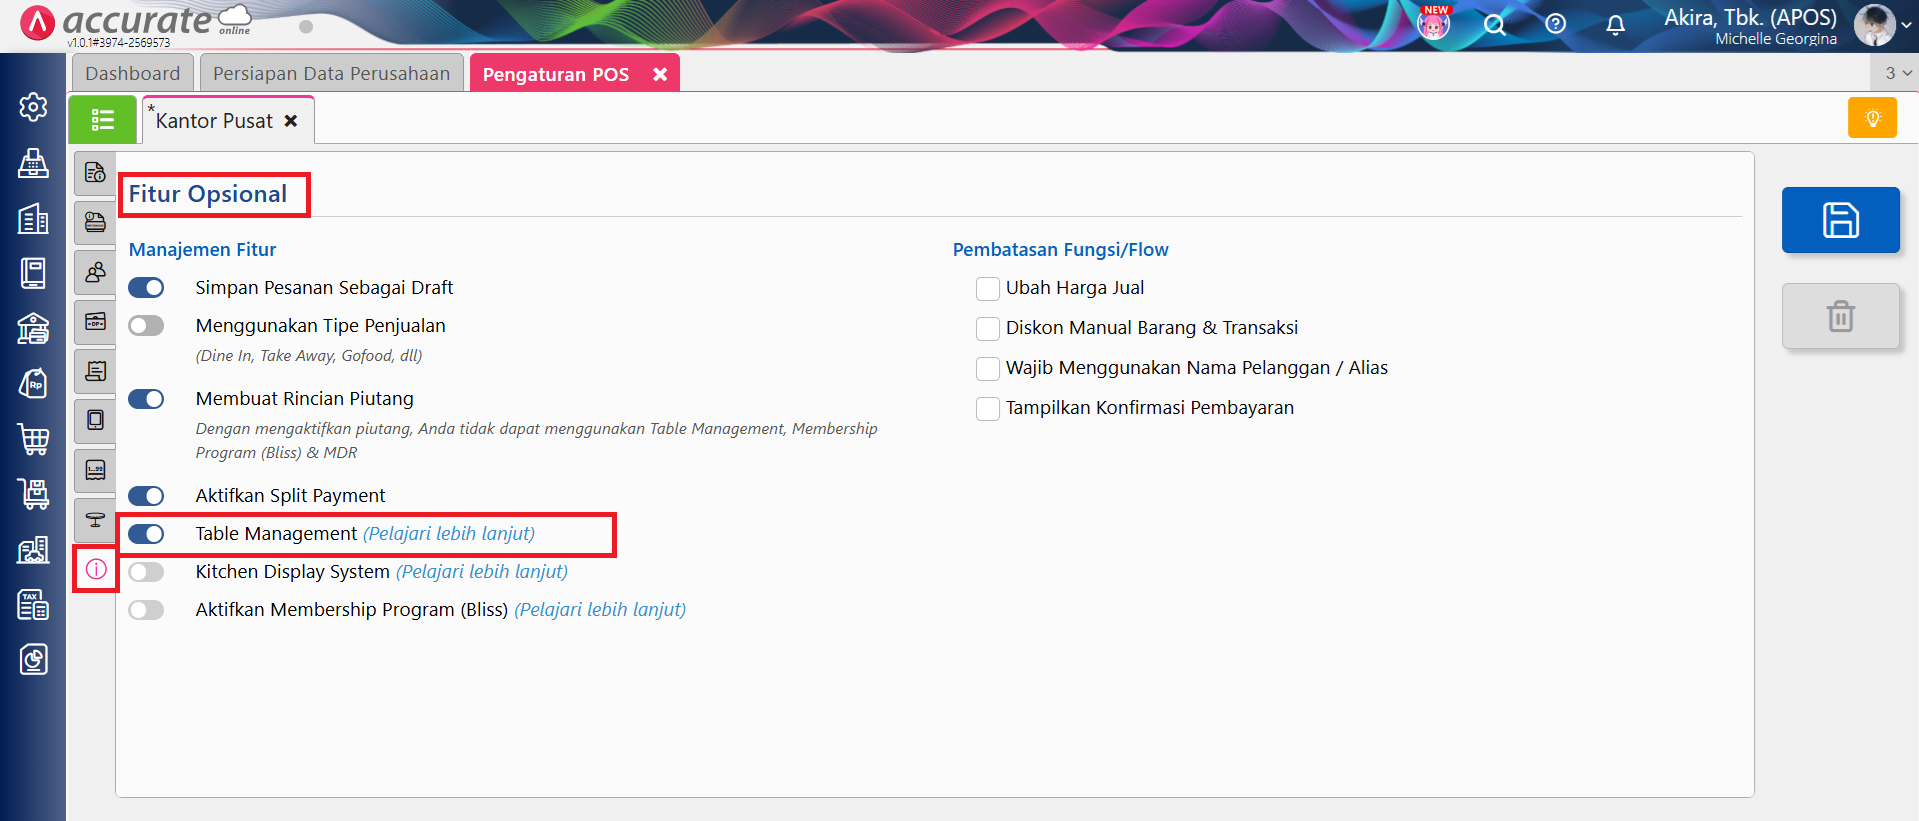Viewport: 1919px width, 821px height.
Task: Open the user profile dropdown arrow
Action: click(x=1906, y=25)
